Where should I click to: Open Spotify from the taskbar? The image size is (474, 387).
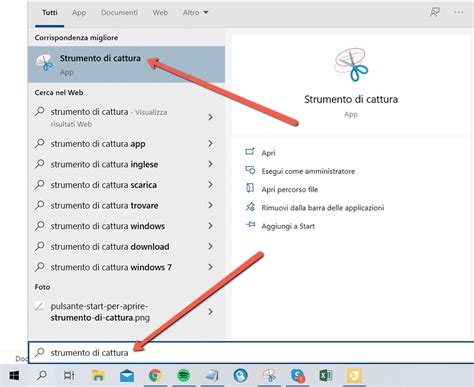point(184,376)
